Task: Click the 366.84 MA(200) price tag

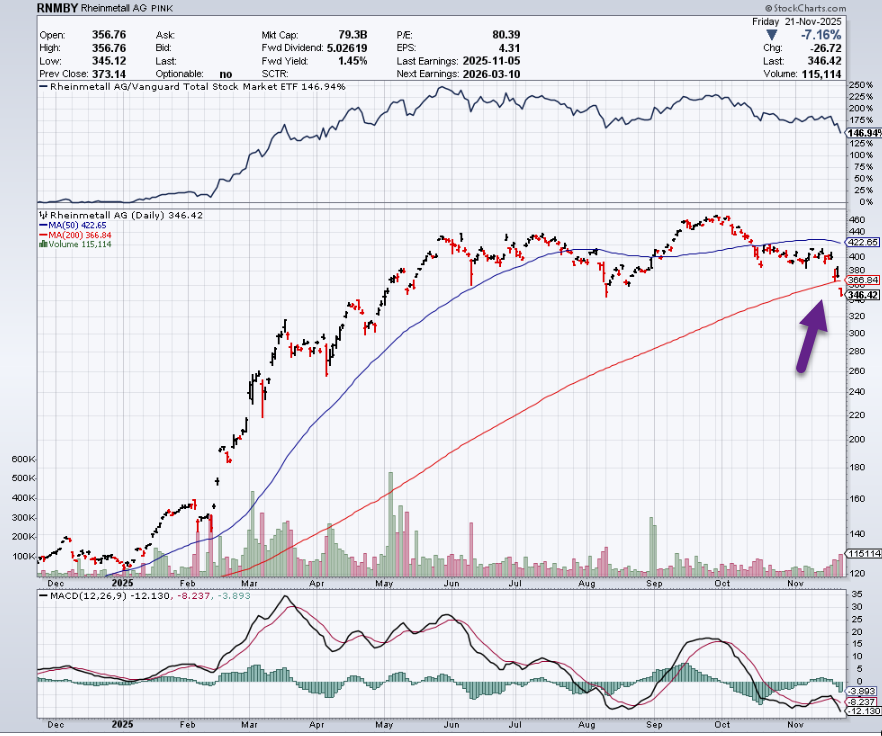Action: click(863, 280)
